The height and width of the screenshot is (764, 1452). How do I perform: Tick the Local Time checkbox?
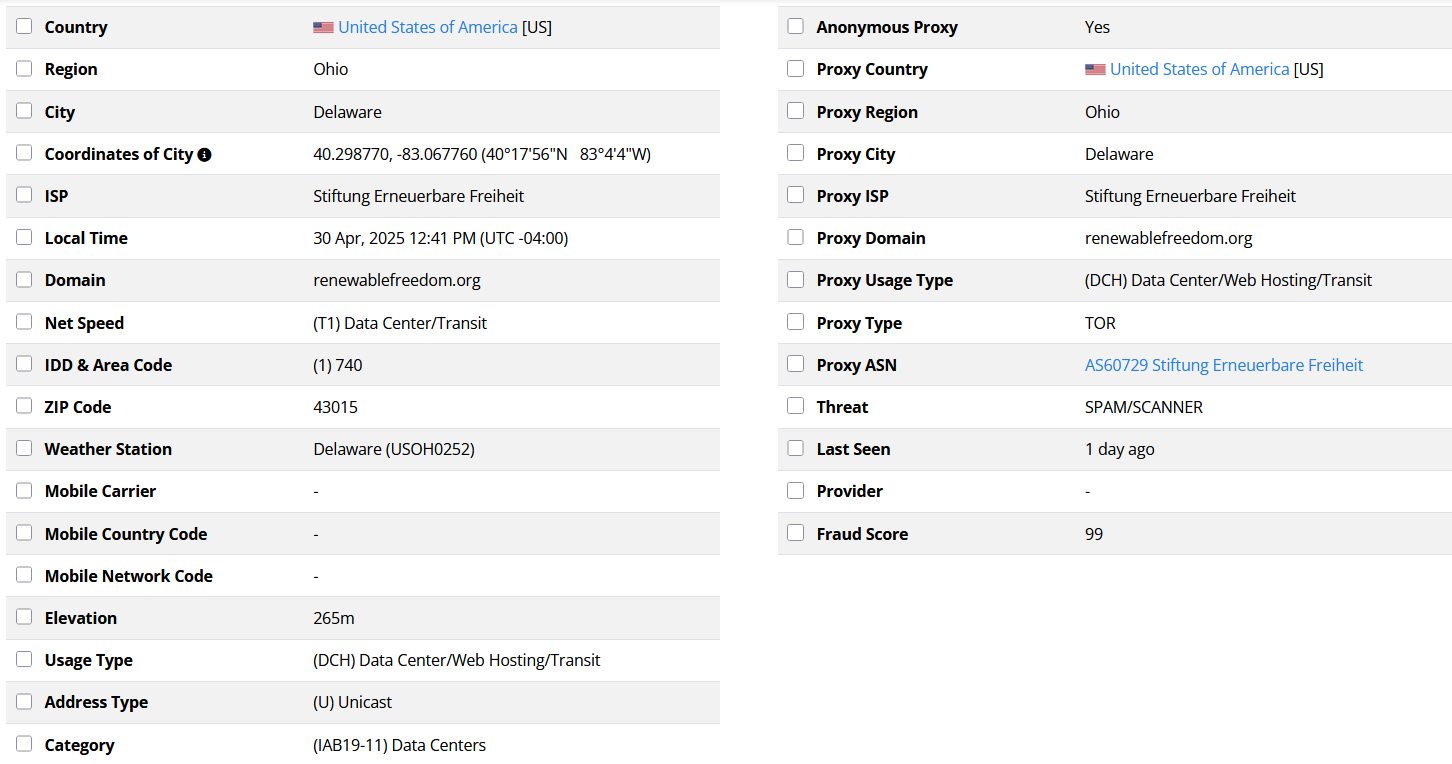pos(24,237)
